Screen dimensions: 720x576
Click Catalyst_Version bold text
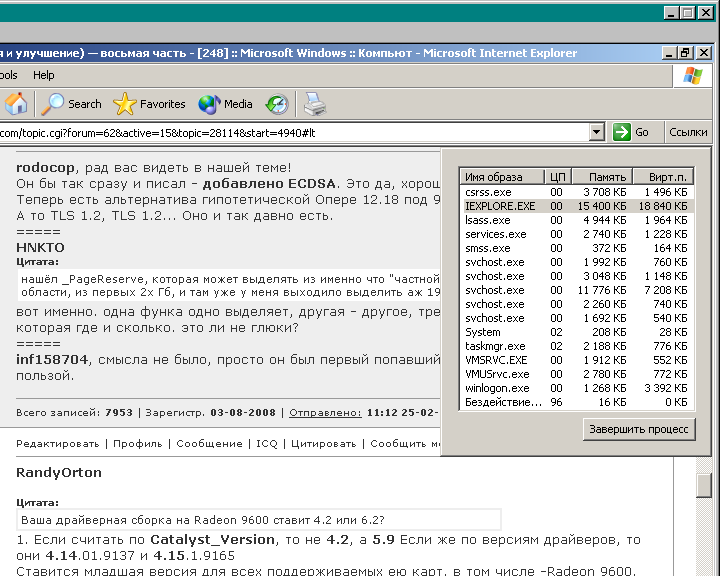click(213, 539)
